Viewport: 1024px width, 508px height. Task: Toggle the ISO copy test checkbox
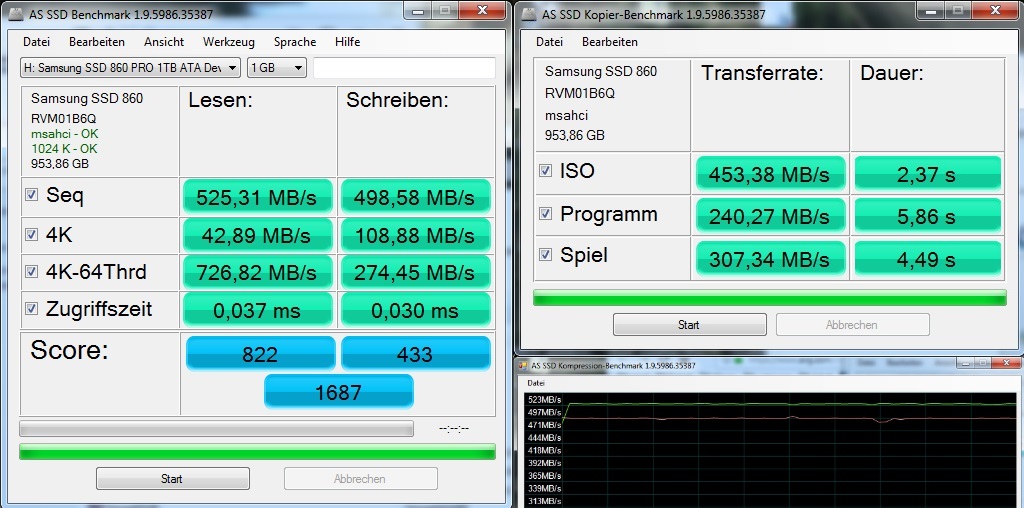545,170
